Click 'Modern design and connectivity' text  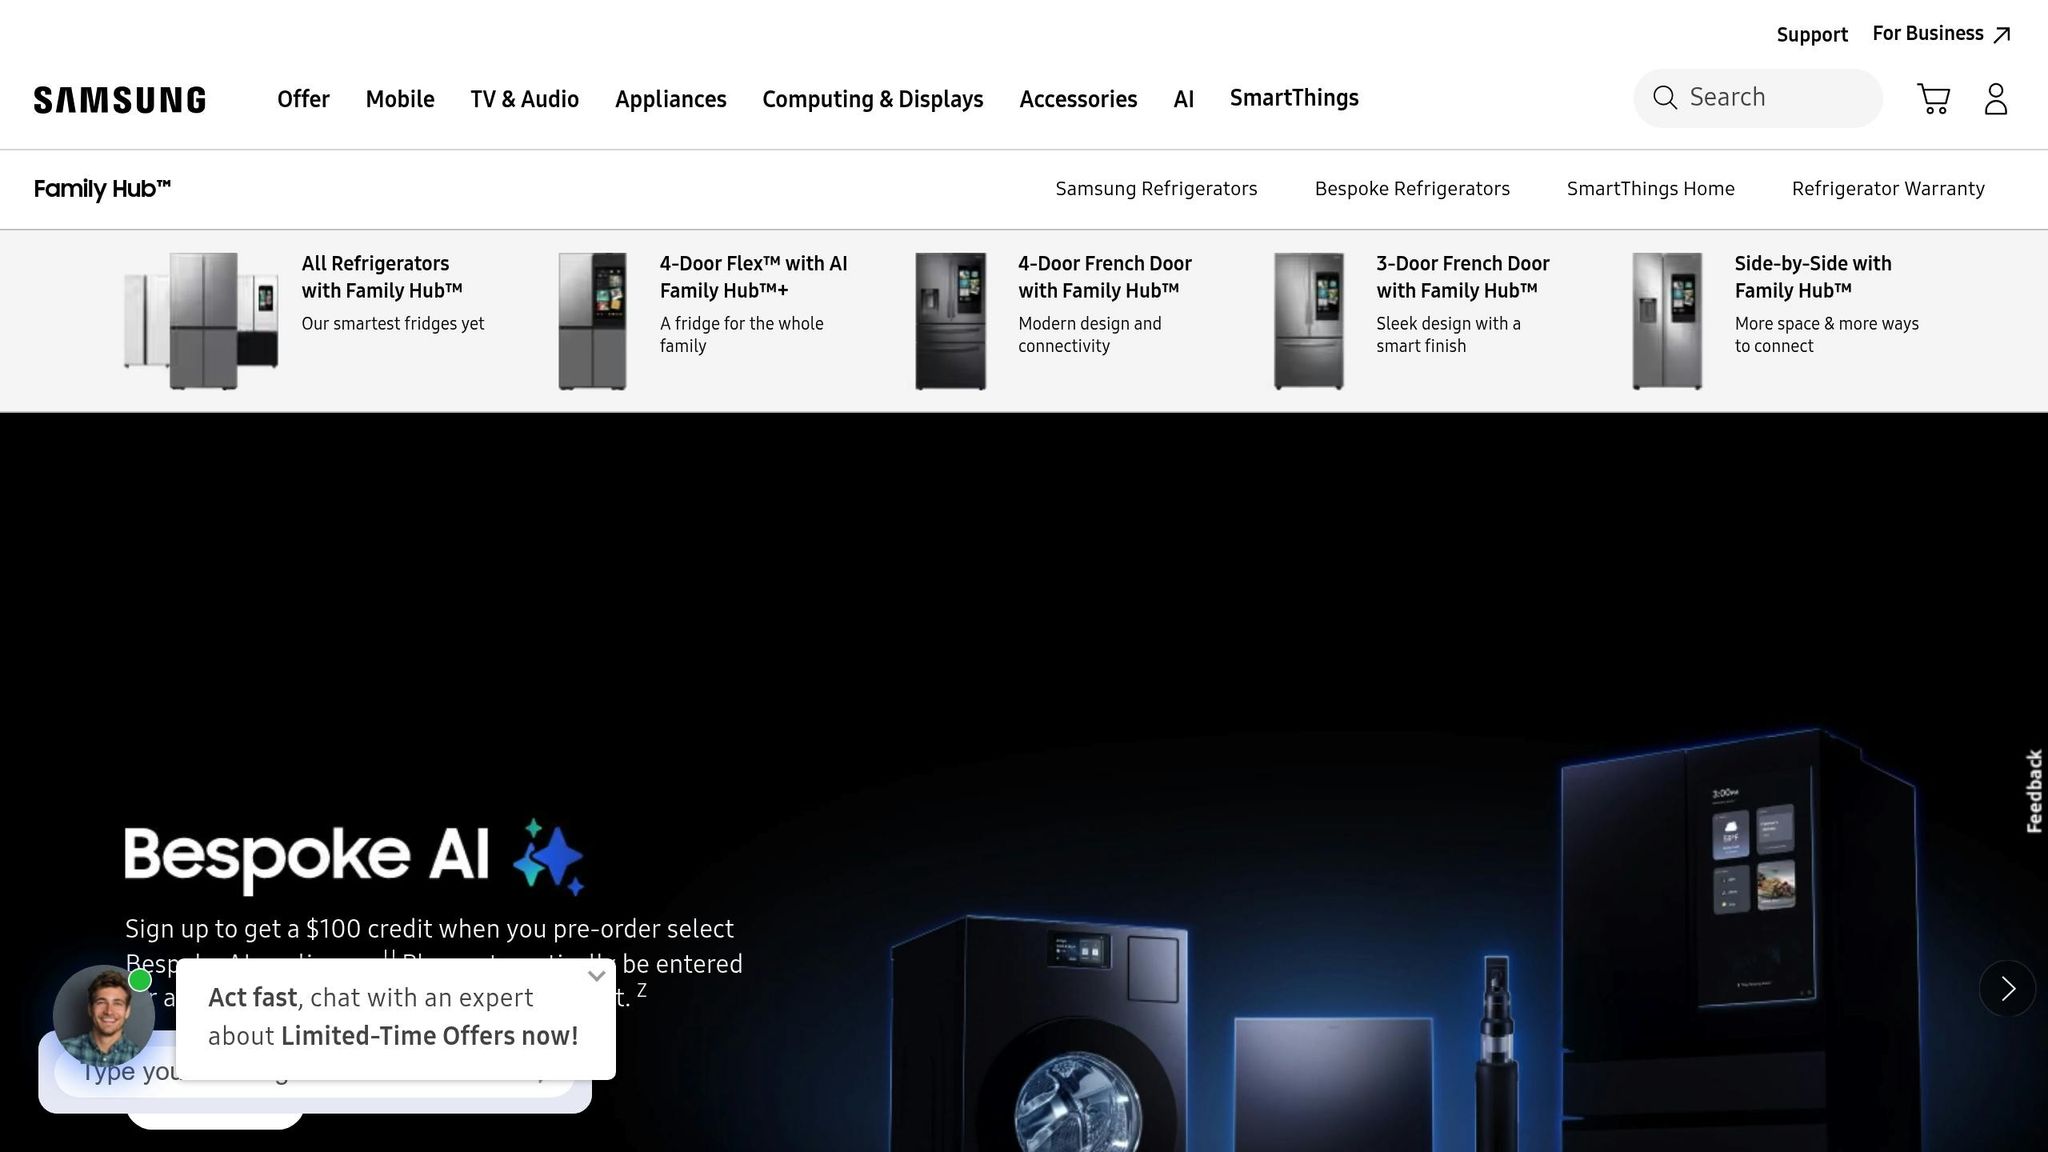click(1090, 335)
